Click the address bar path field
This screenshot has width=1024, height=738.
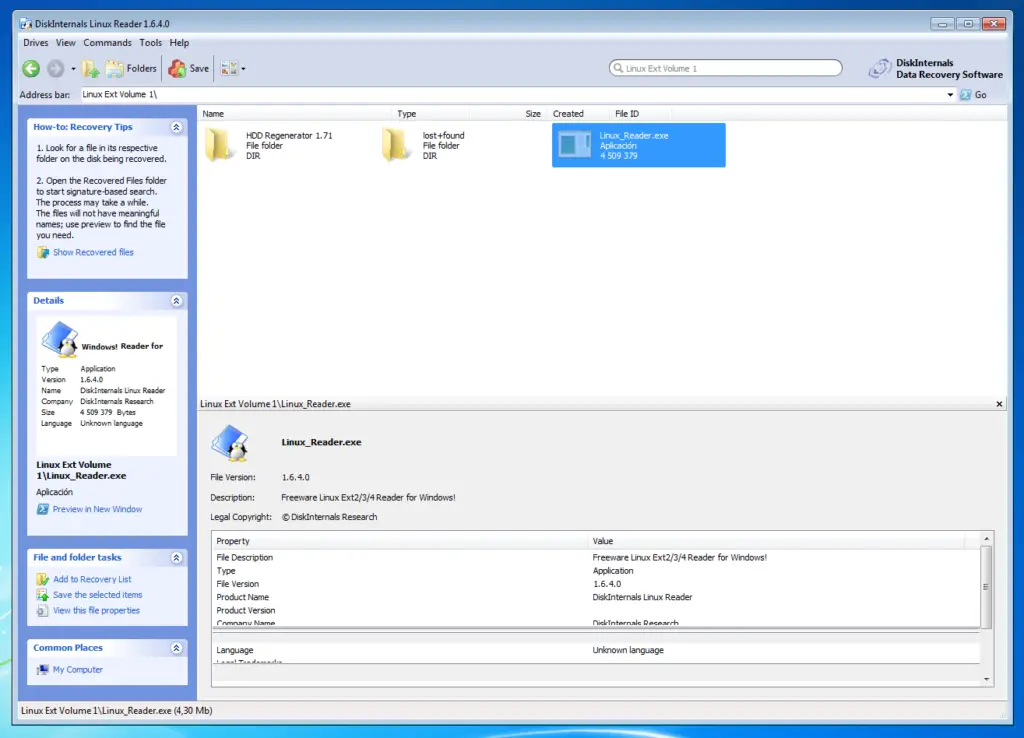pos(512,95)
